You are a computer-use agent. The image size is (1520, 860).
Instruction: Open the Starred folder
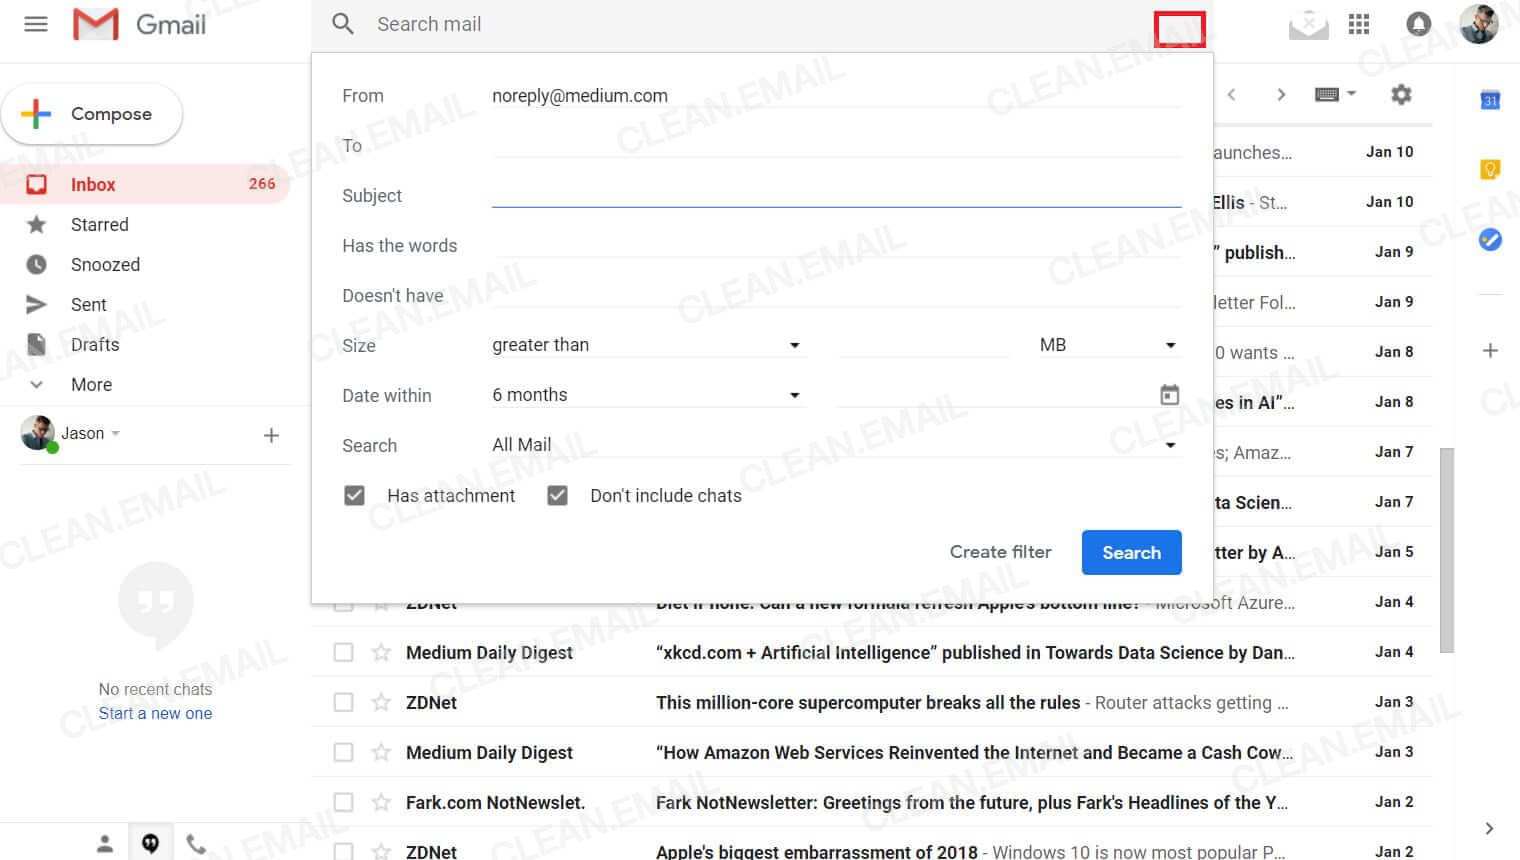pyautogui.click(x=99, y=225)
